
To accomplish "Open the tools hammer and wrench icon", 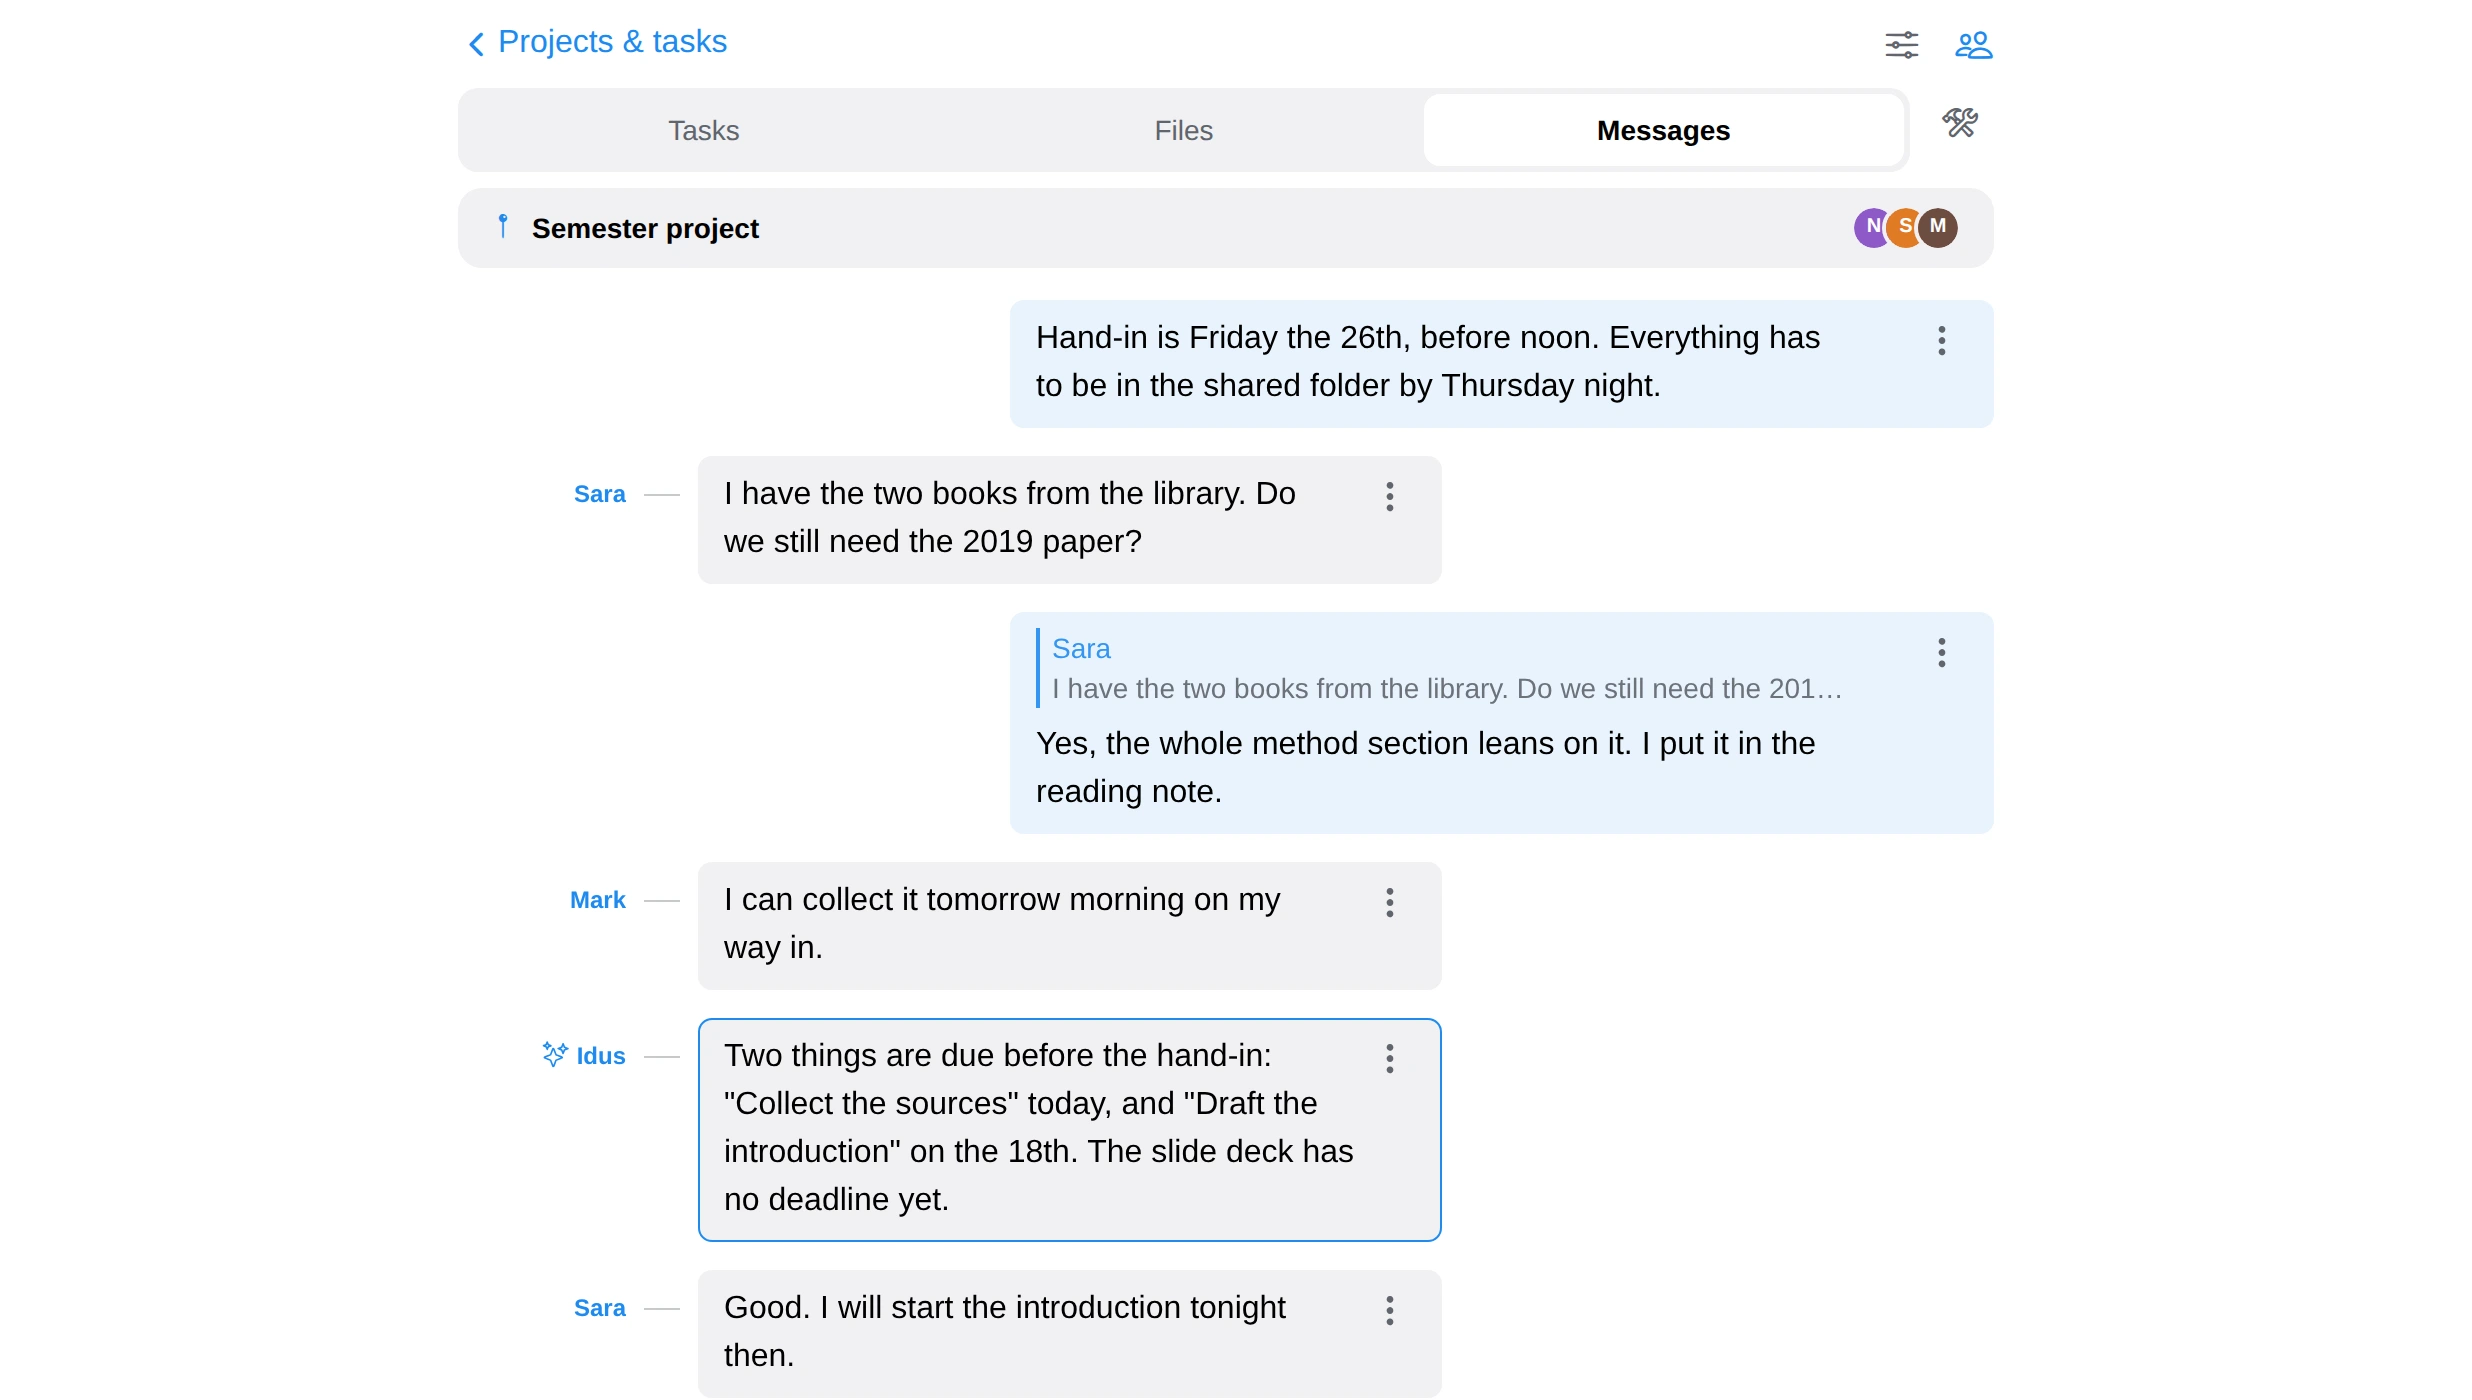I will pos(1960,123).
